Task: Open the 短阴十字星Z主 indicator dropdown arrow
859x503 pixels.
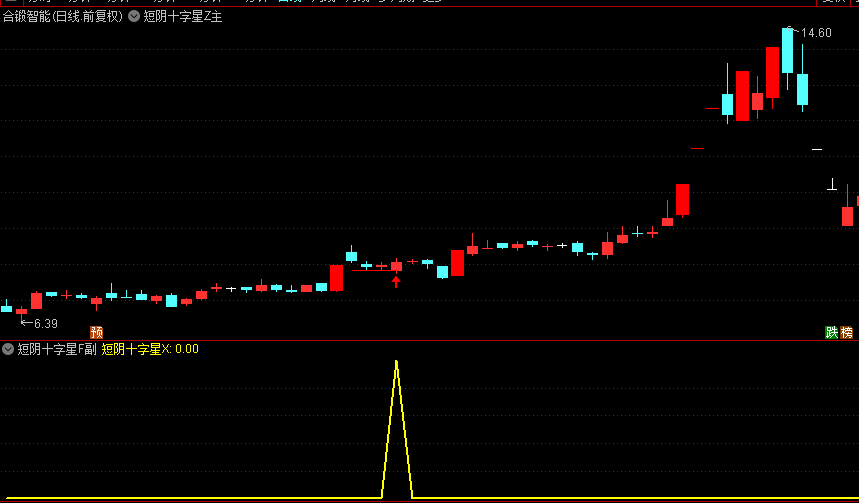Action: point(134,16)
